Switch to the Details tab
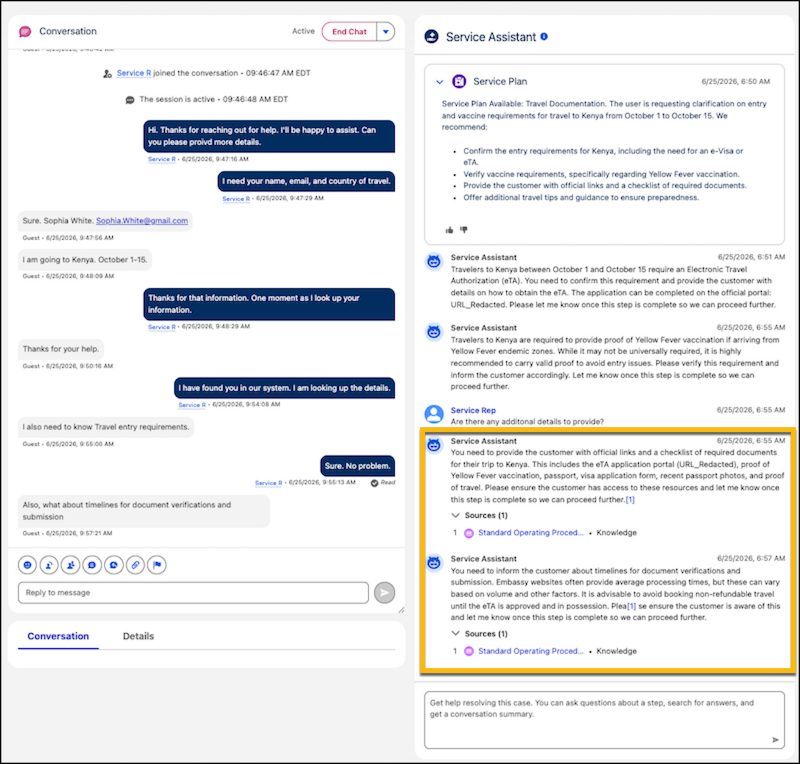The image size is (800, 764). coord(138,636)
